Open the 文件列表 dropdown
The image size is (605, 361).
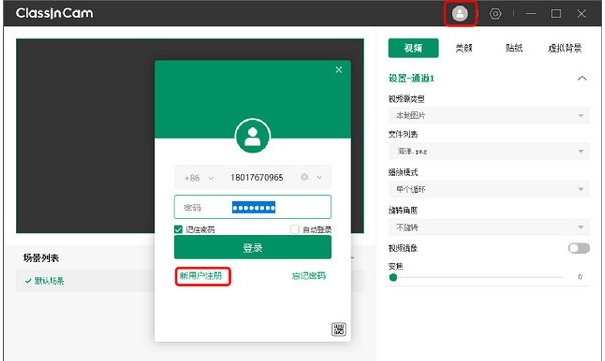489,151
